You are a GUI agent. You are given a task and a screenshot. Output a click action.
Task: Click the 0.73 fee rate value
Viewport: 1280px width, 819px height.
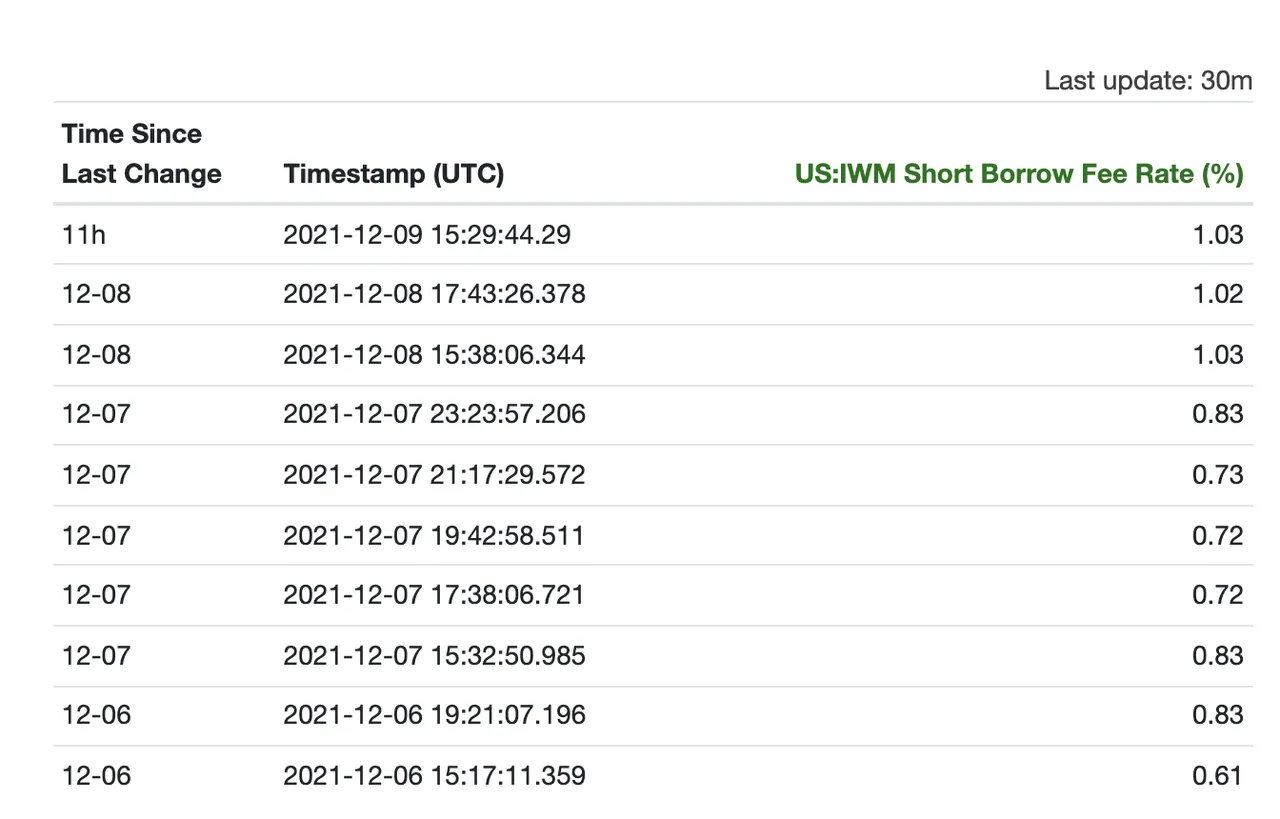1218,474
